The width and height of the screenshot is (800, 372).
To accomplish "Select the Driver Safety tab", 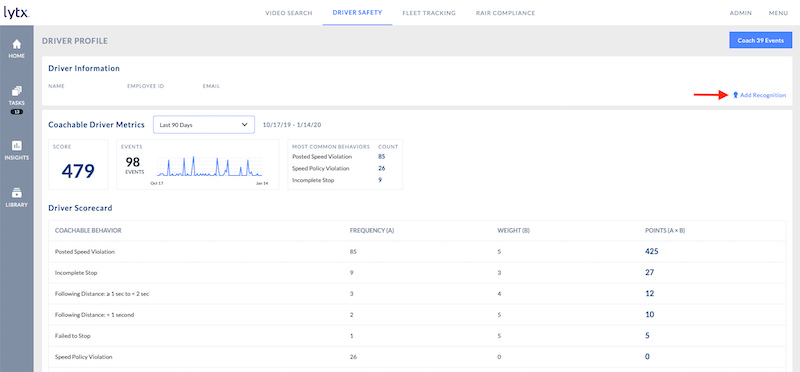I will tap(357, 13).
